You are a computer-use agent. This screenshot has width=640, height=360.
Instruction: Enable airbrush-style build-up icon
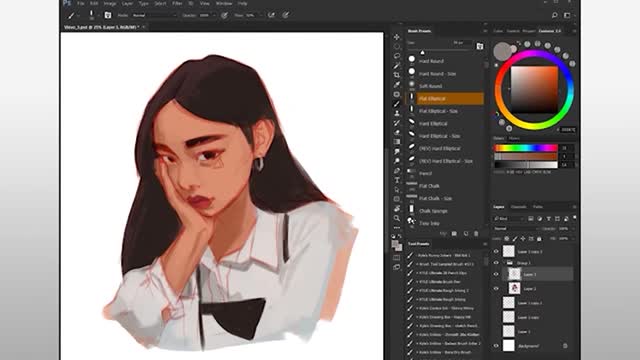point(271,15)
